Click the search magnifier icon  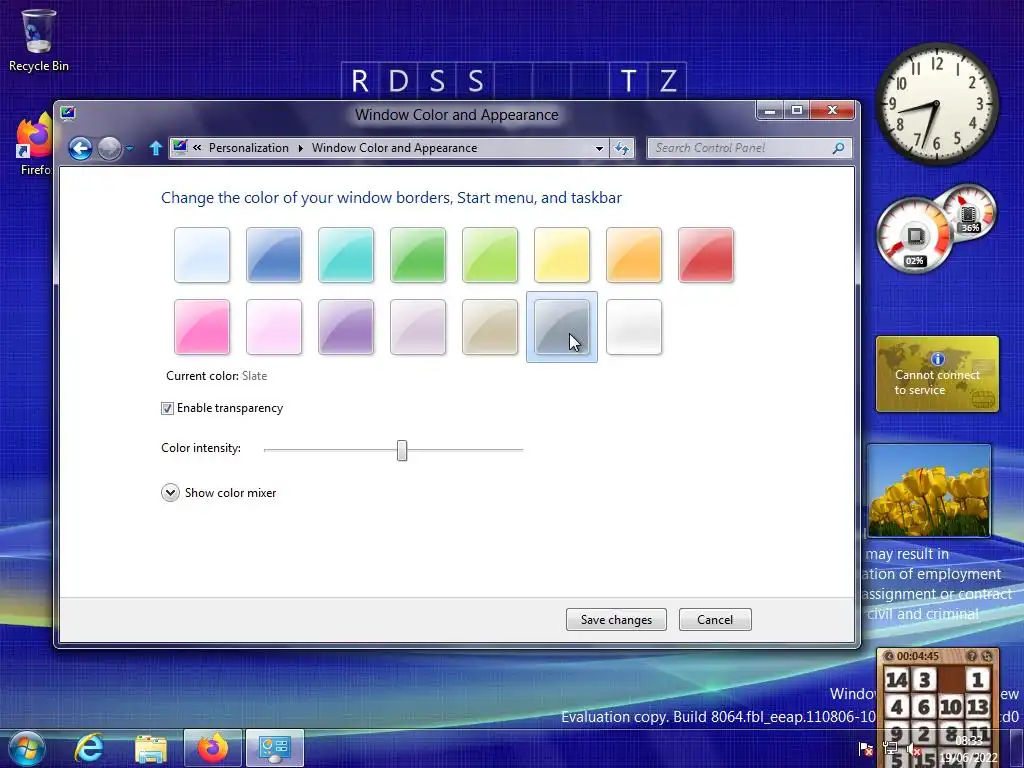tap(839, 148)
